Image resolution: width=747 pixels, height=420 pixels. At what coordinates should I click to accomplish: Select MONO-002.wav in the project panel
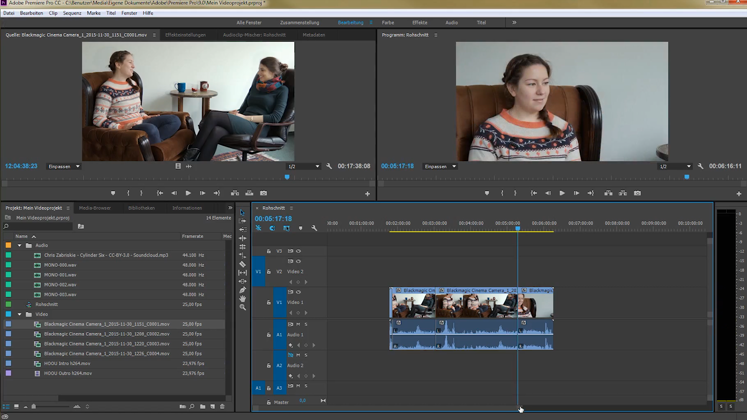[58, 285]
